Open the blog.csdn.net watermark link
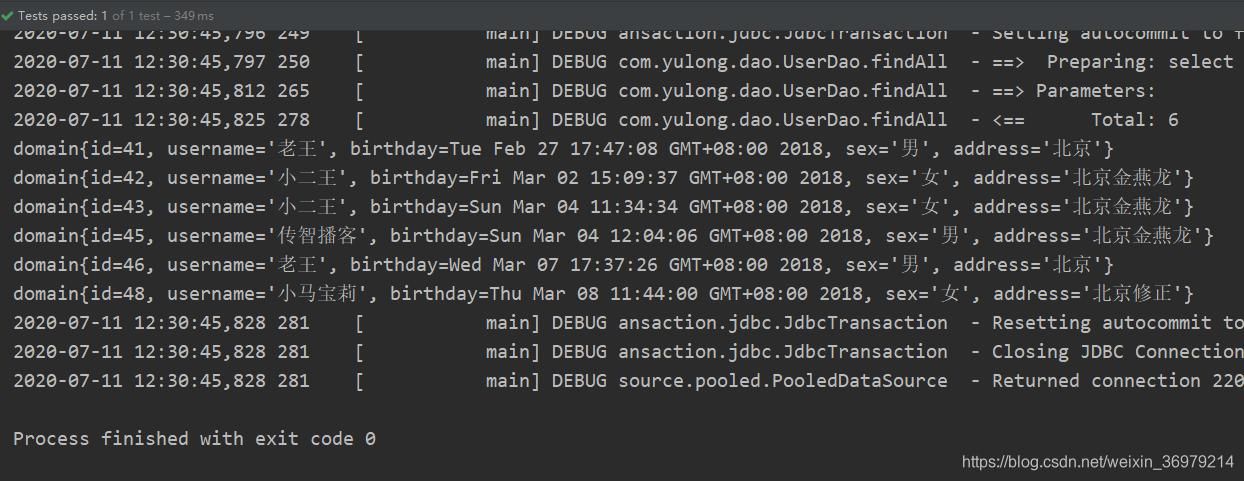Viewport: 1244px width, 481px height. [x=1097, y=462]
